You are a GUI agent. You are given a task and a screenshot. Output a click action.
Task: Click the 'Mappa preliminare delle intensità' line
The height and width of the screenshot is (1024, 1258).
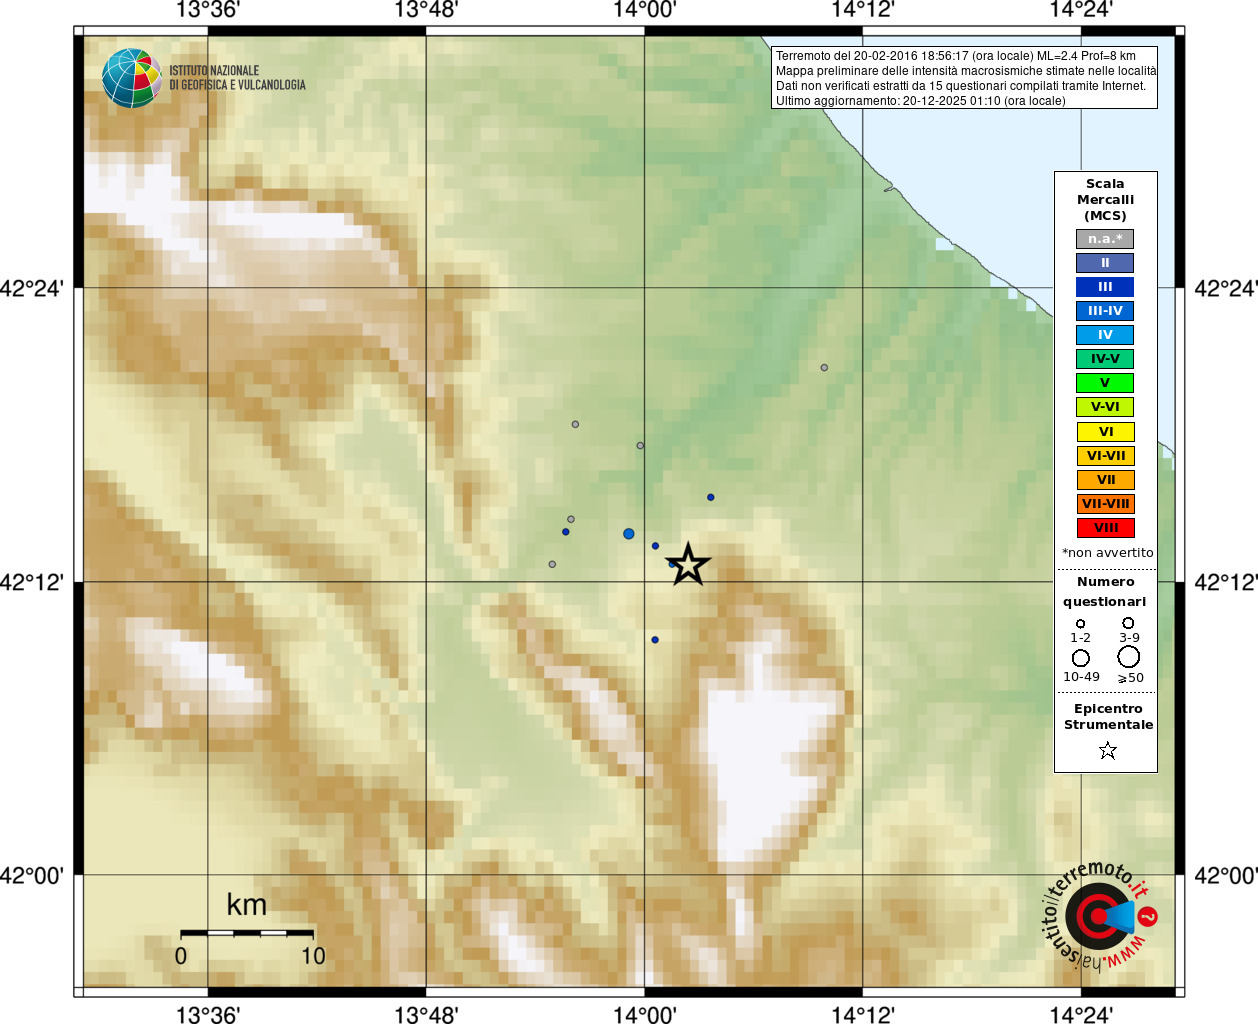click(966, 71)
